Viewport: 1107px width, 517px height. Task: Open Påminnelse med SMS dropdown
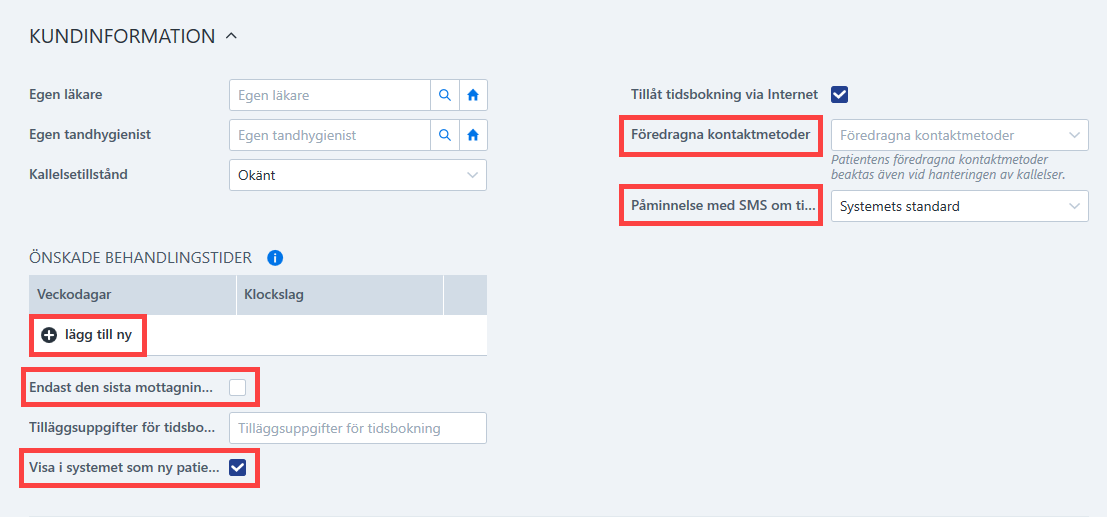pyautogui.click(x=959, y=206)
